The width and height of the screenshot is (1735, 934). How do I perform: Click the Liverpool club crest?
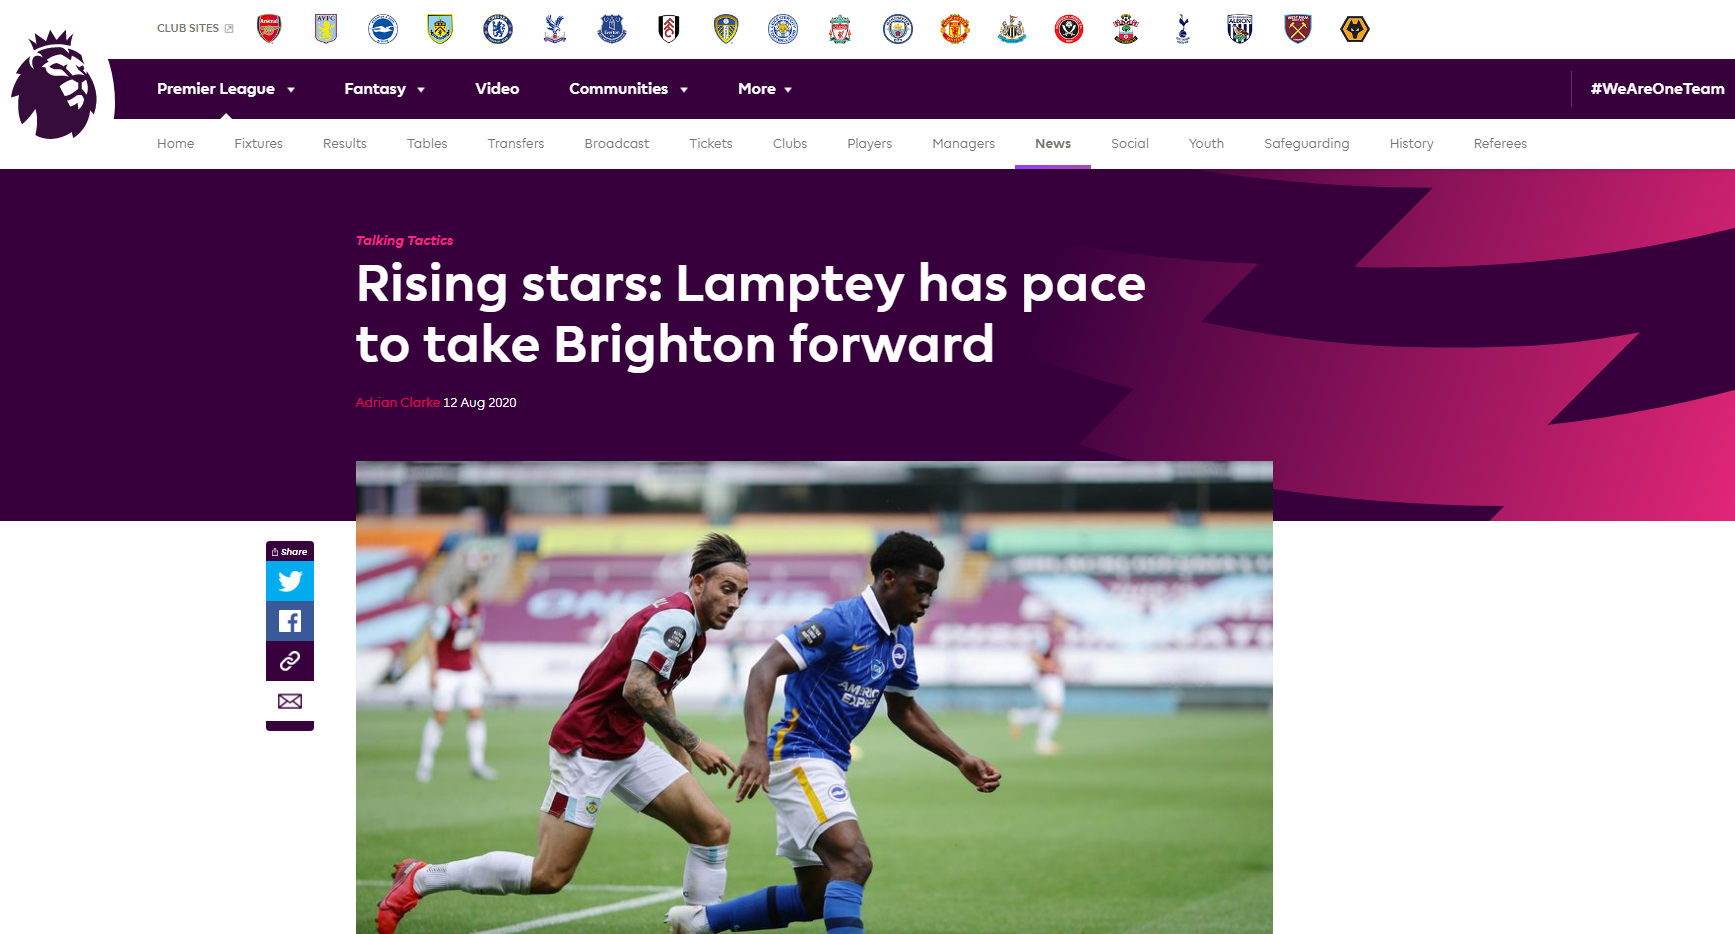click(840, 29)
